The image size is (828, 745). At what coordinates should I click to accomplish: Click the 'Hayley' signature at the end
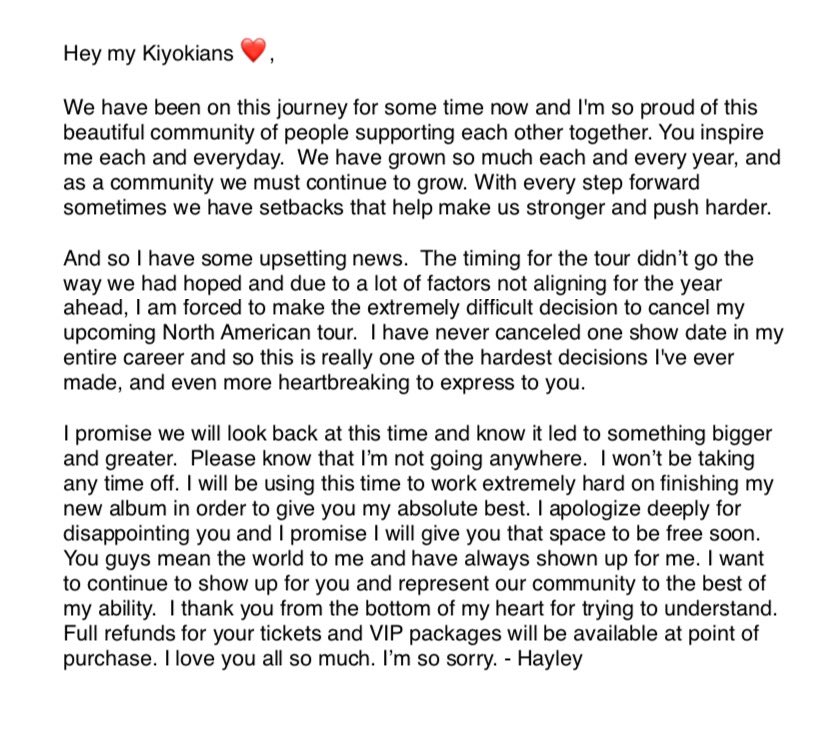point(550,659)
